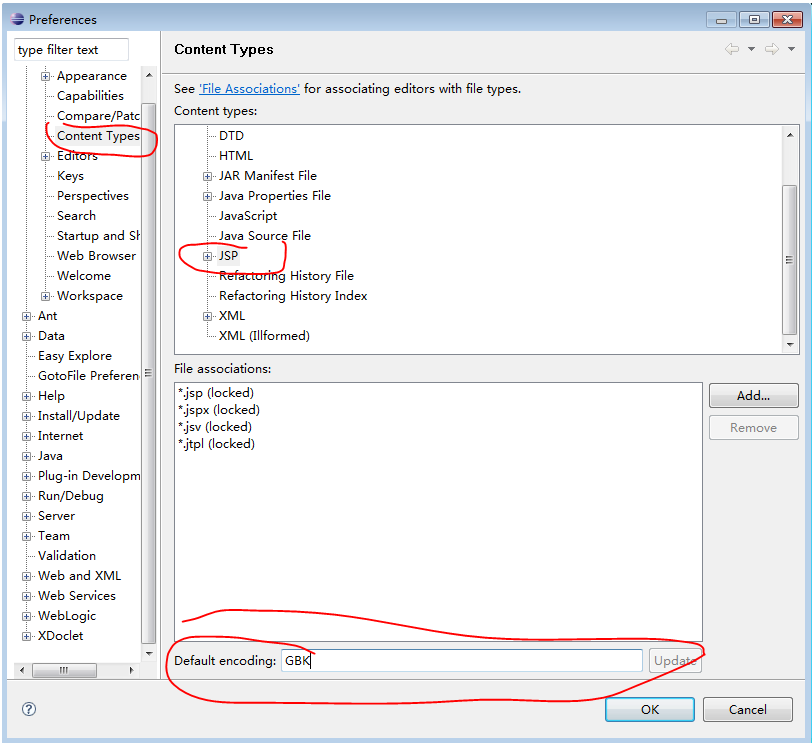The image size is (812, 743).
Task: Expand the XML content type node
Action: (208, 316)
